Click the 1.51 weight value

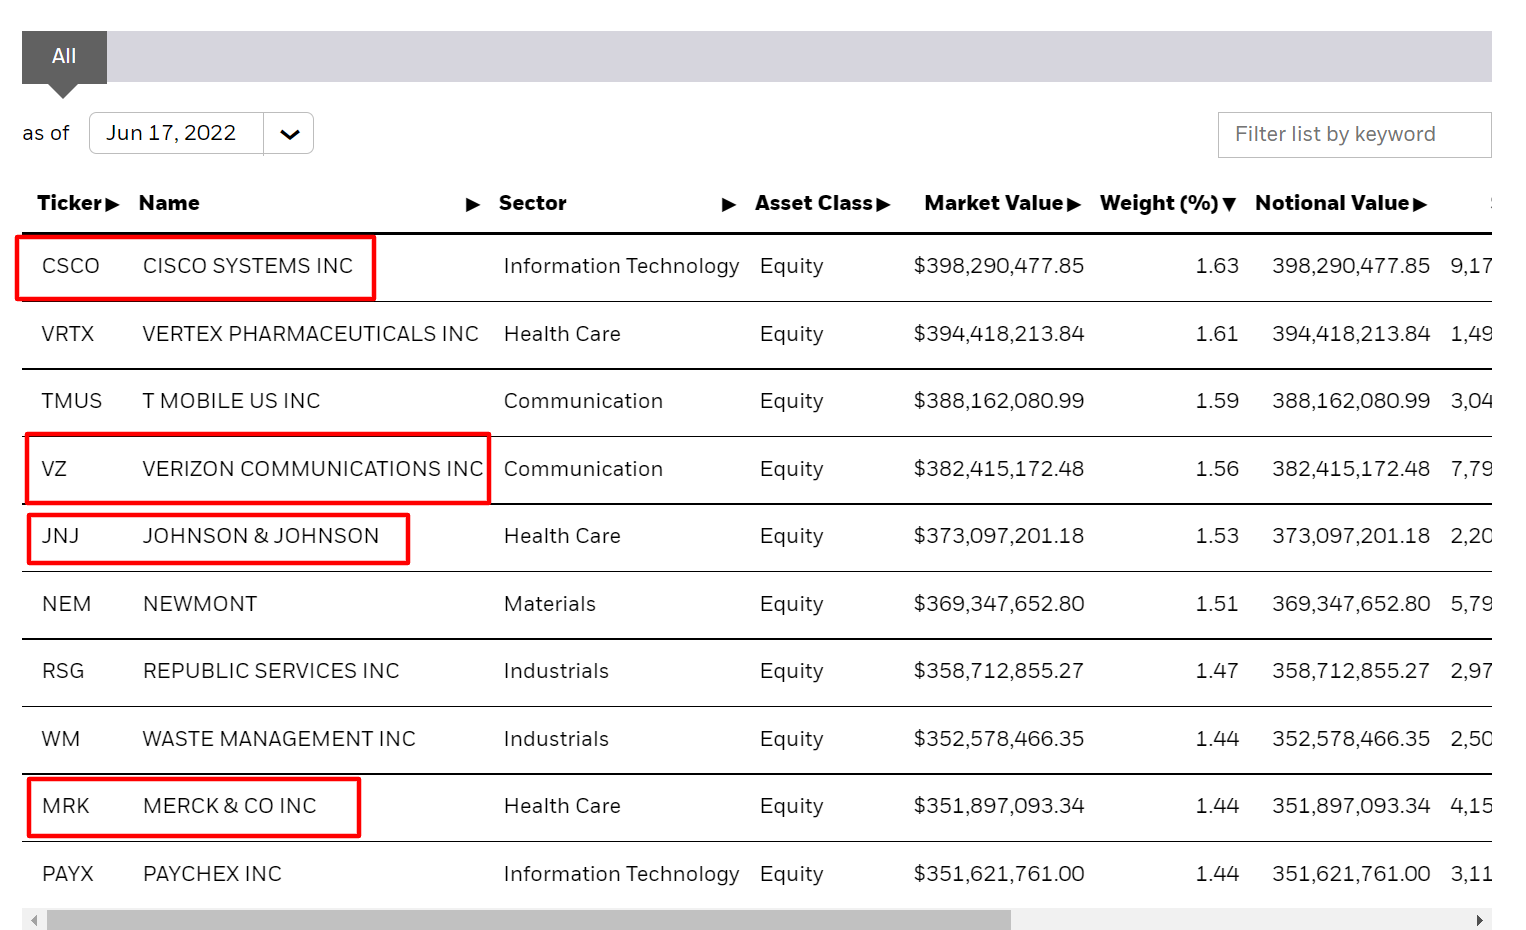(1217, 604)
